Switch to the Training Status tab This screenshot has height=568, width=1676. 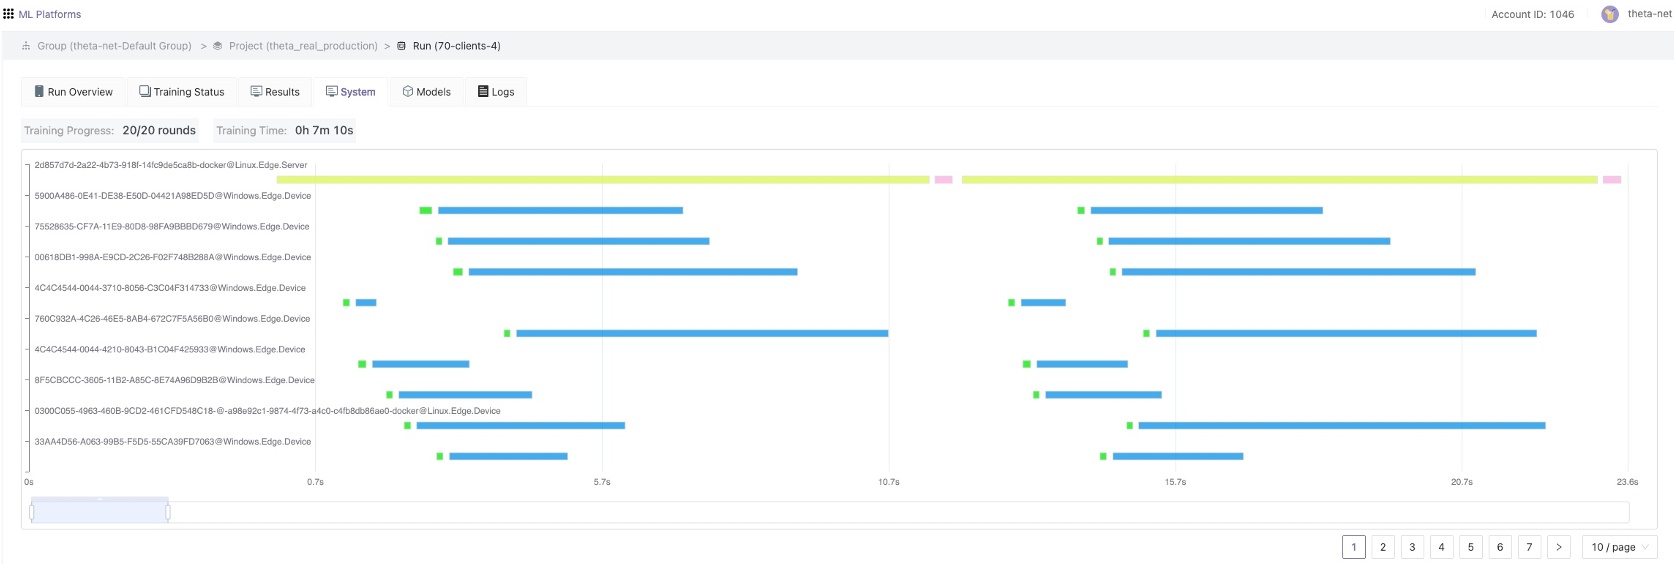[182, 92]
